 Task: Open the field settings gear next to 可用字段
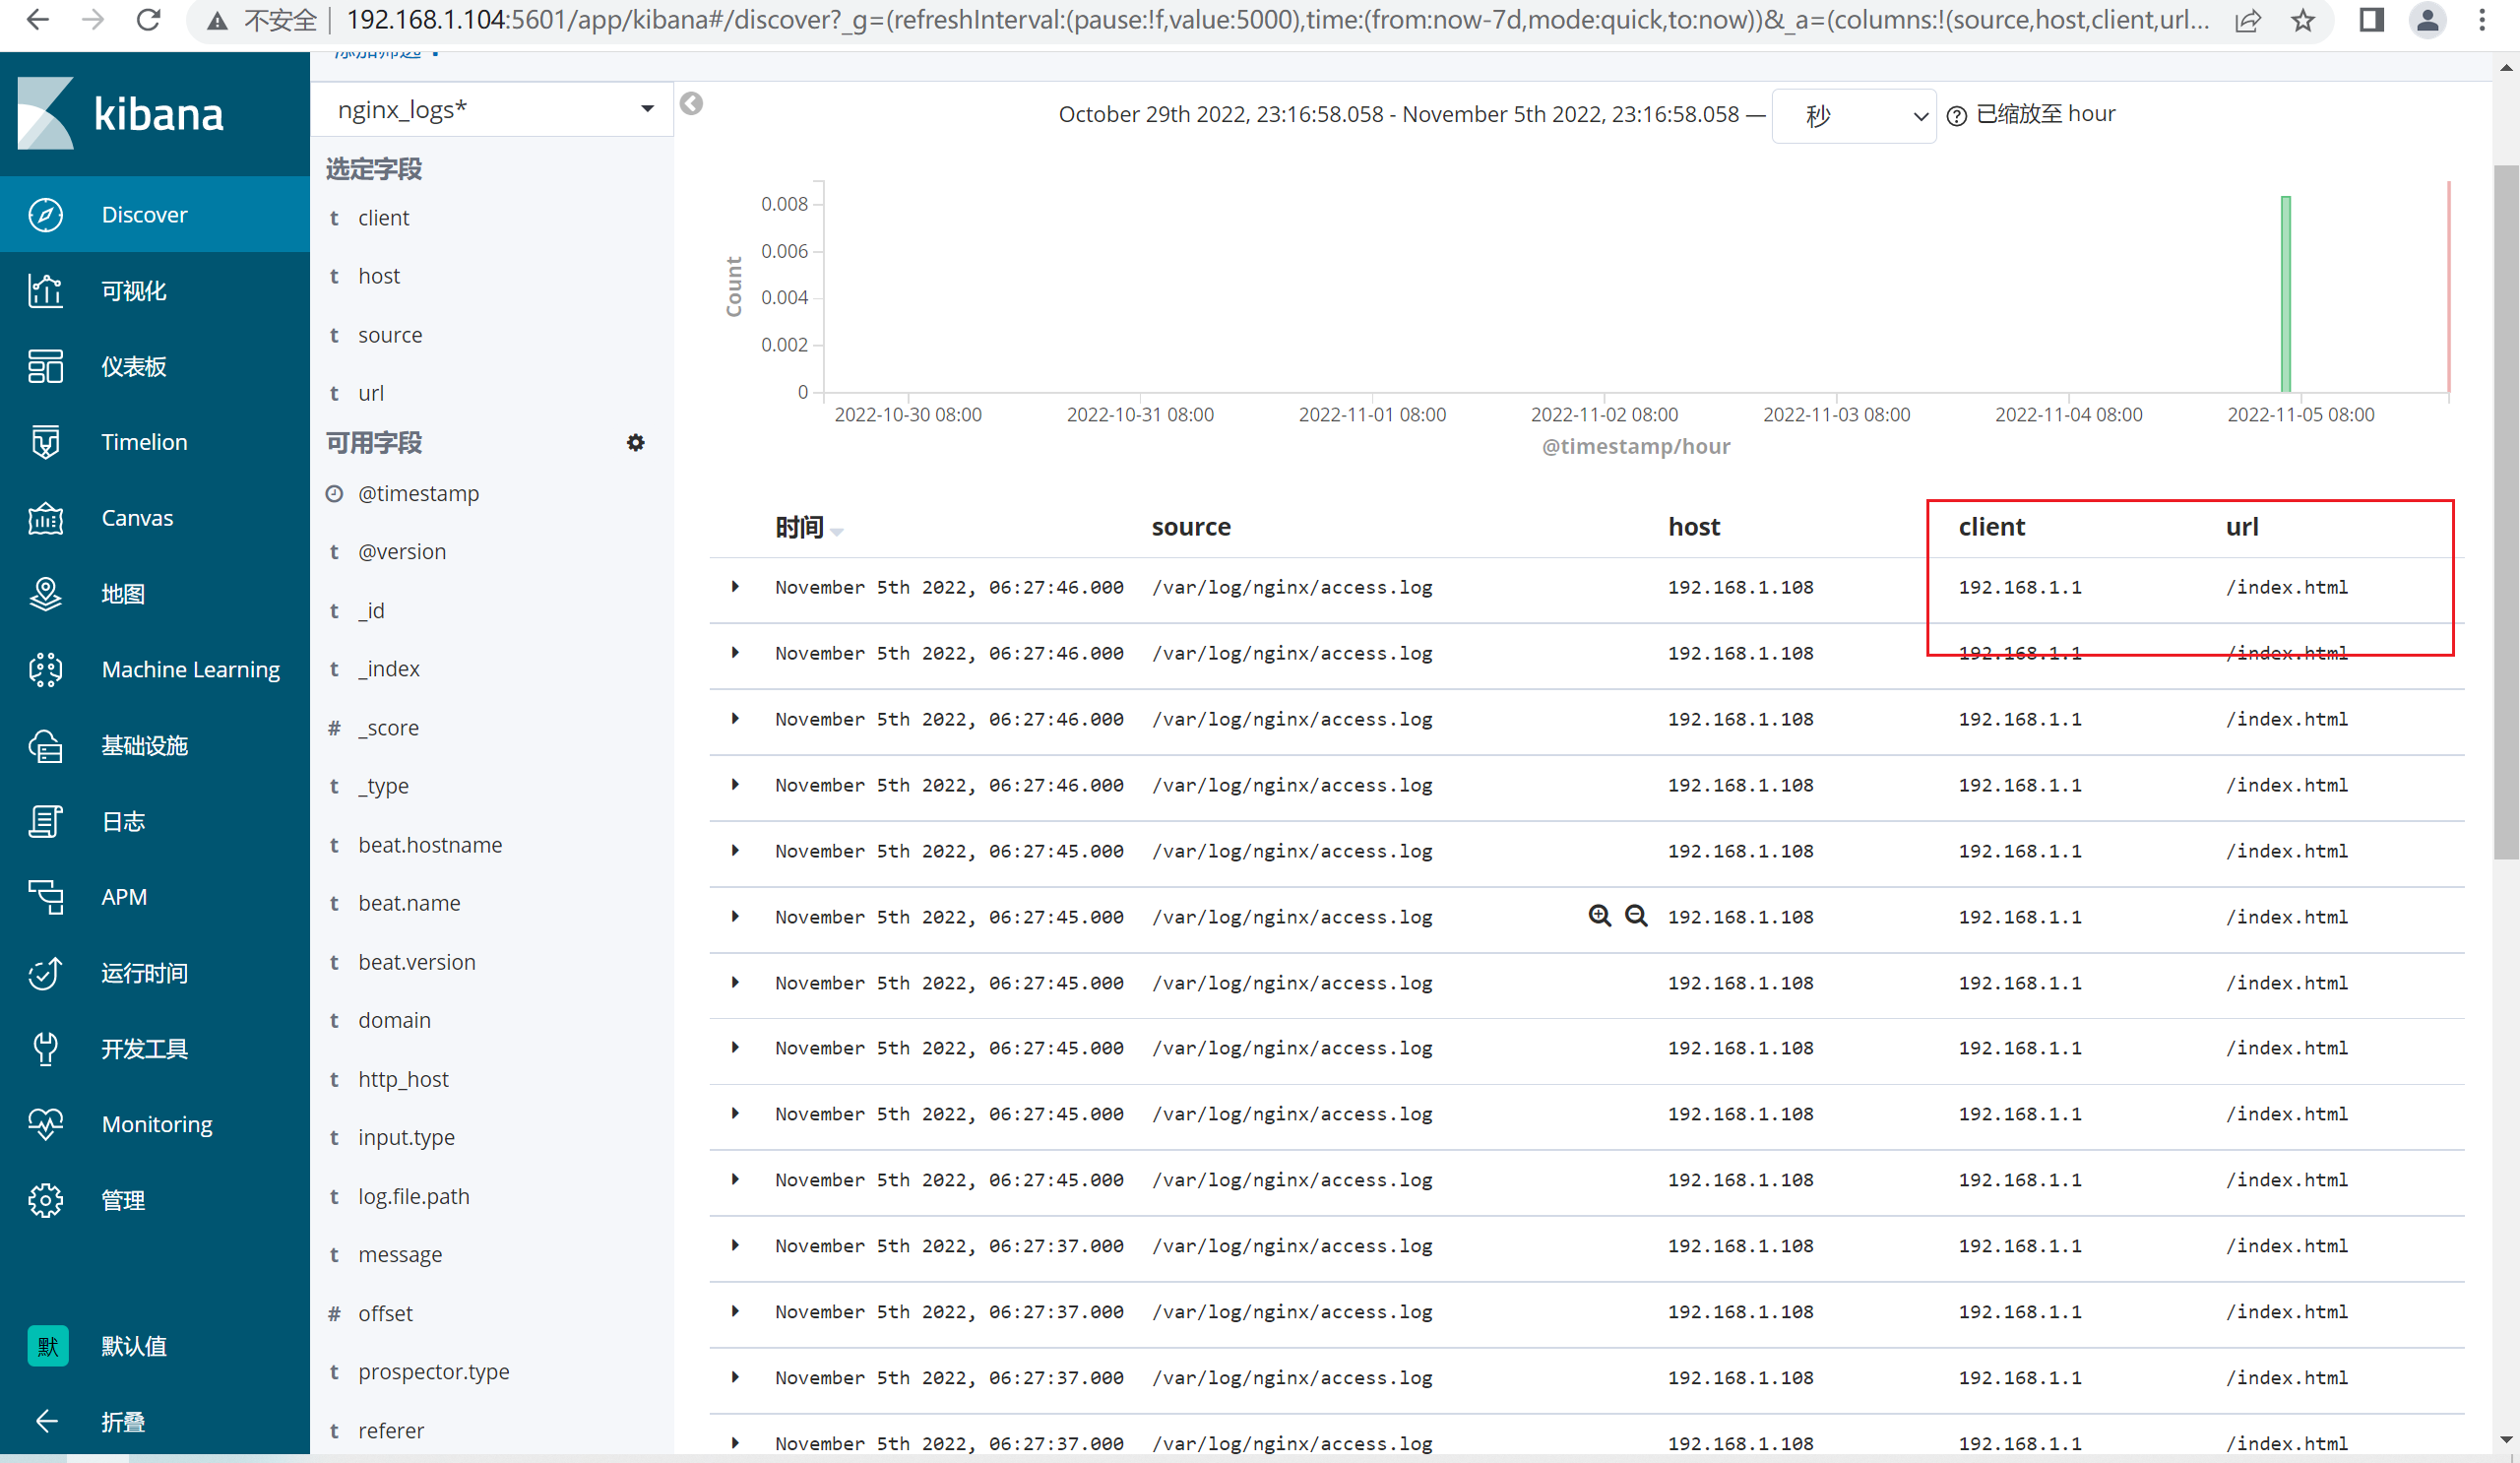636,442
